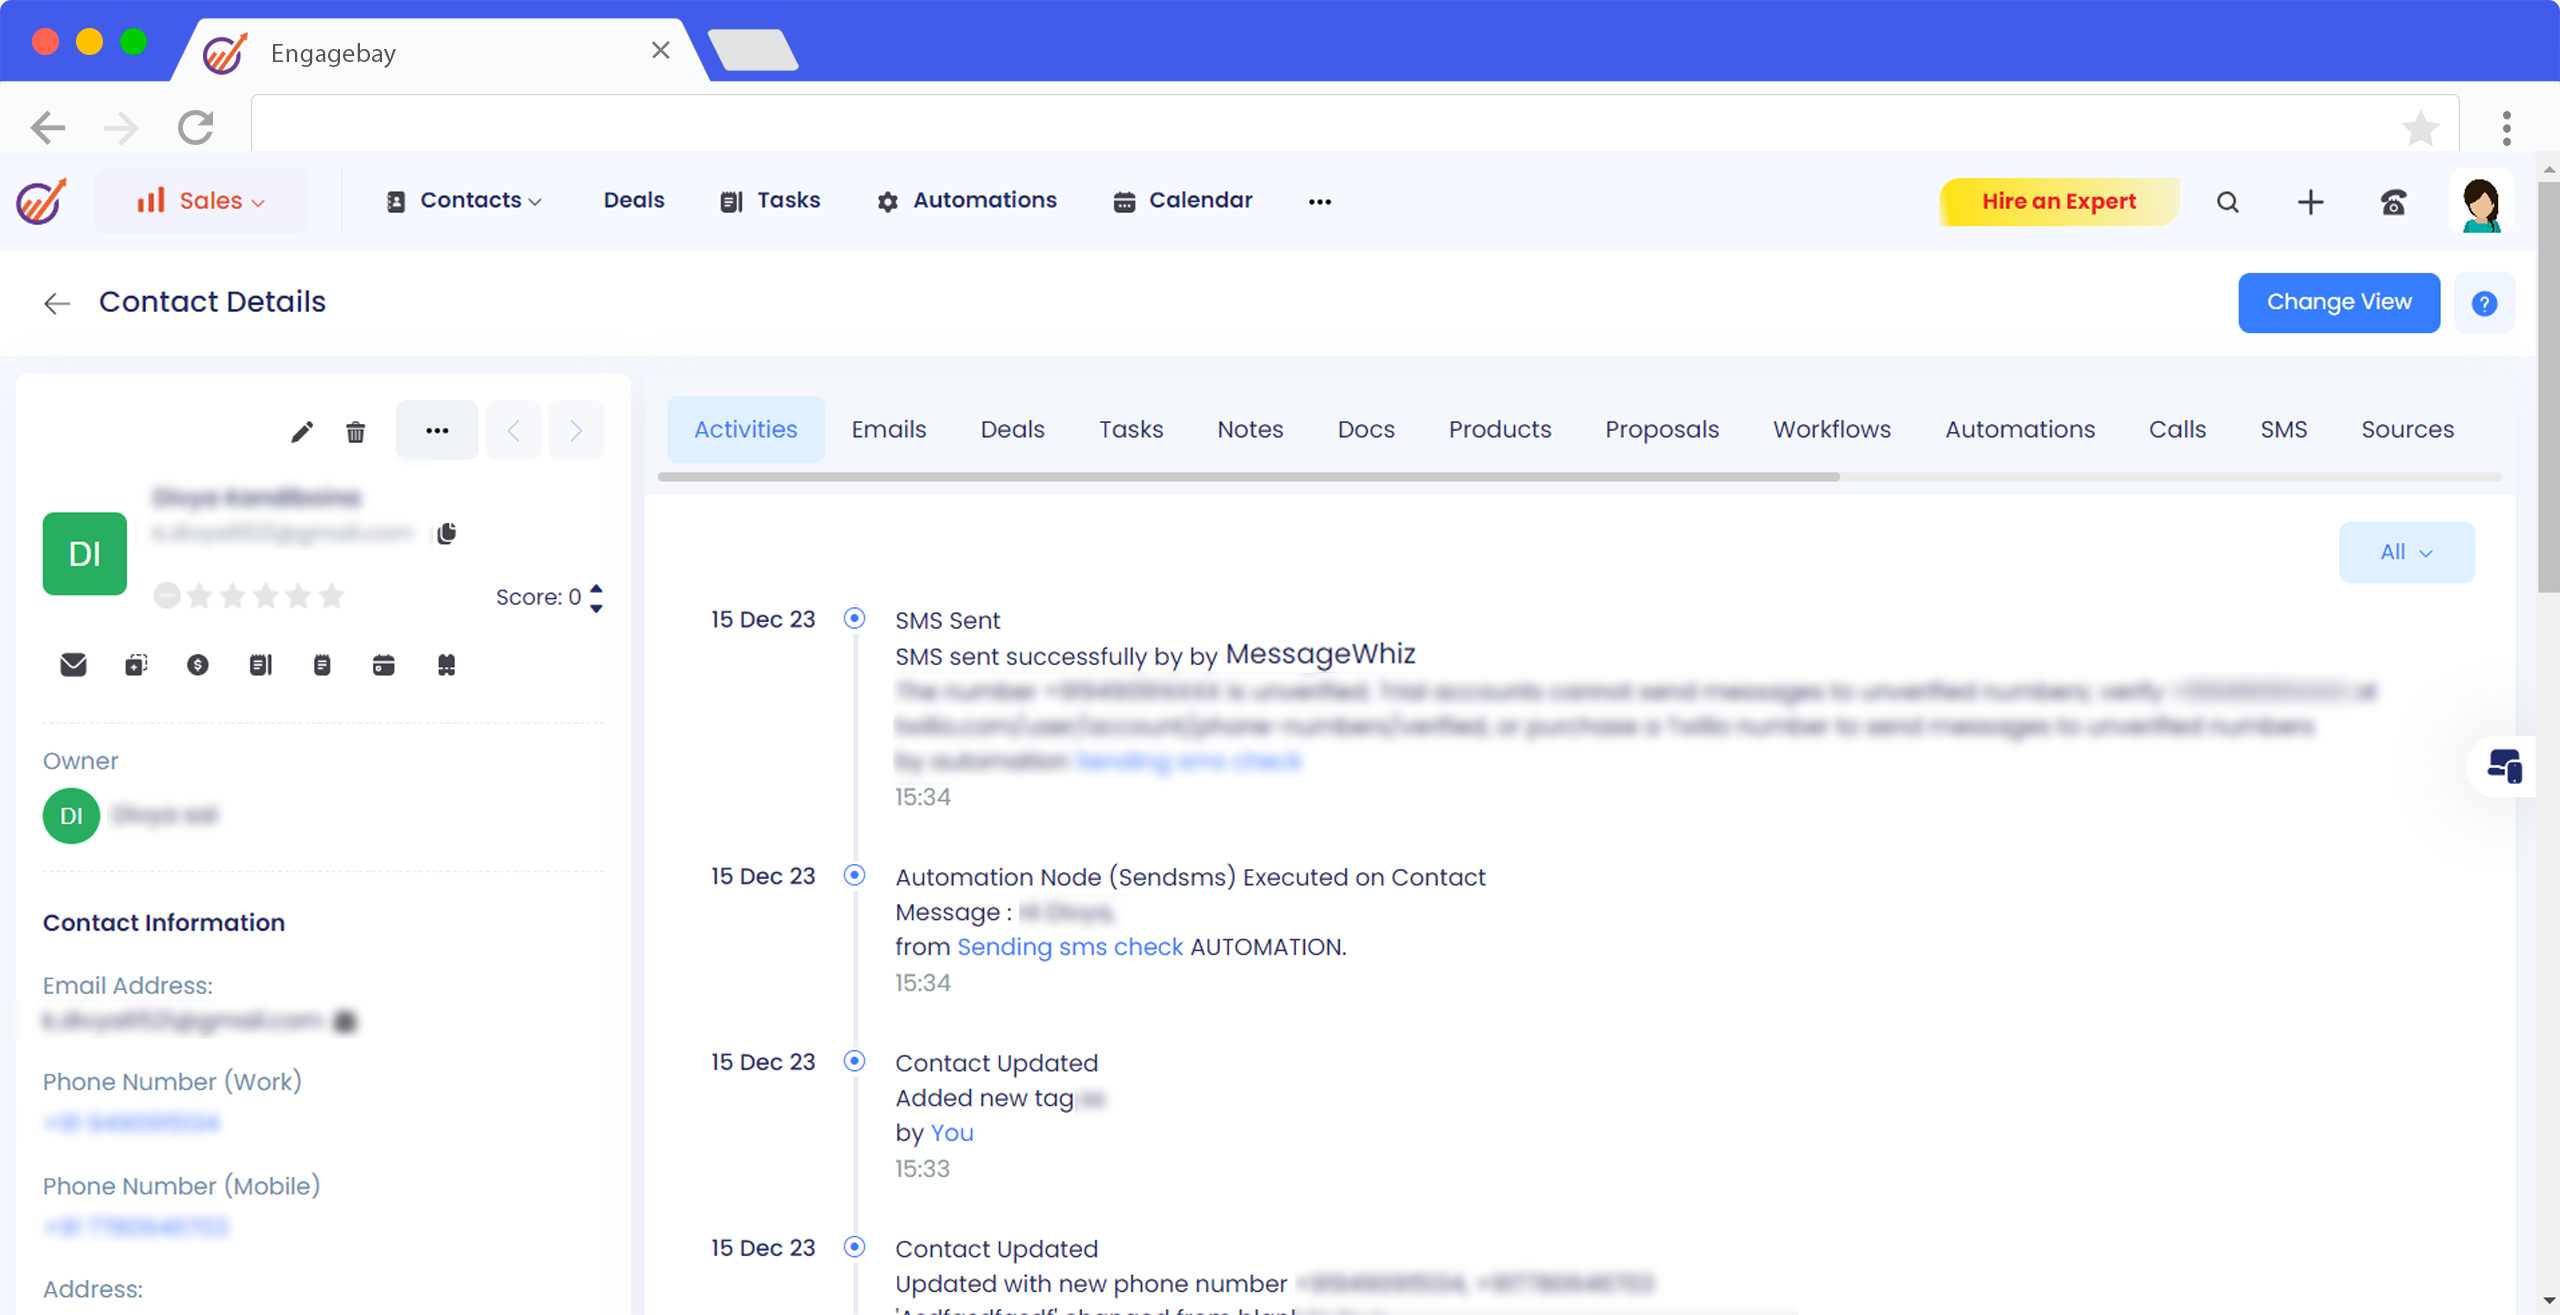This screenshot has height=1315, width=2560.
Task: Select the fifth star rating
Action: click(x=332, y=597)
